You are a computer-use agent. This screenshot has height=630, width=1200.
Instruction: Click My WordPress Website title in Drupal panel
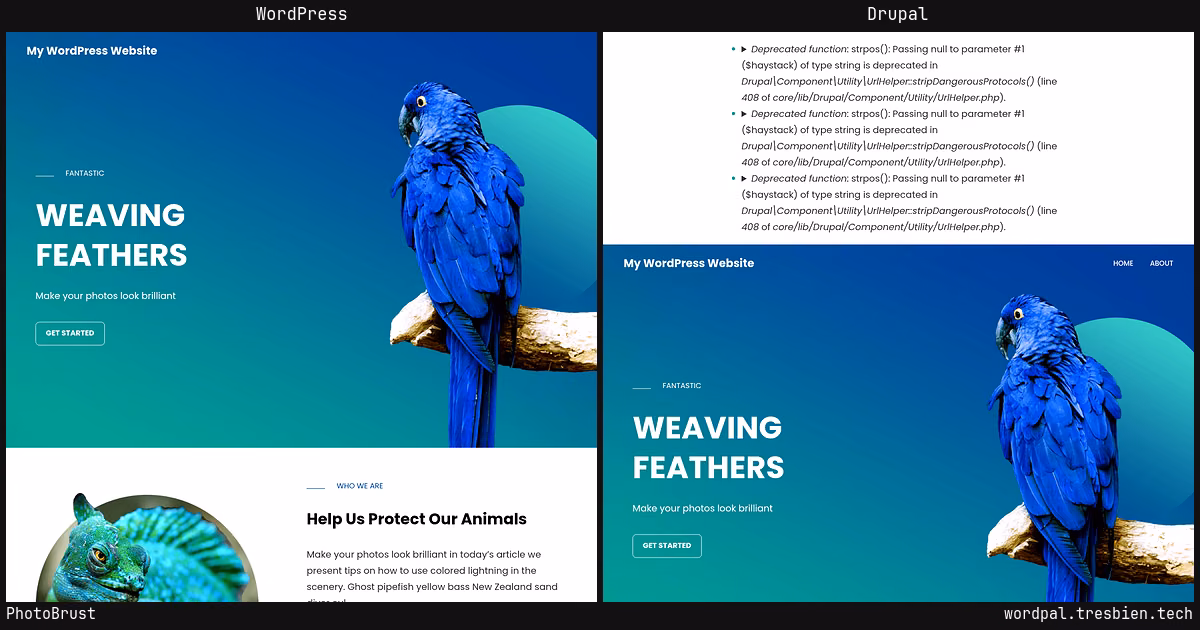coord(689,263)
